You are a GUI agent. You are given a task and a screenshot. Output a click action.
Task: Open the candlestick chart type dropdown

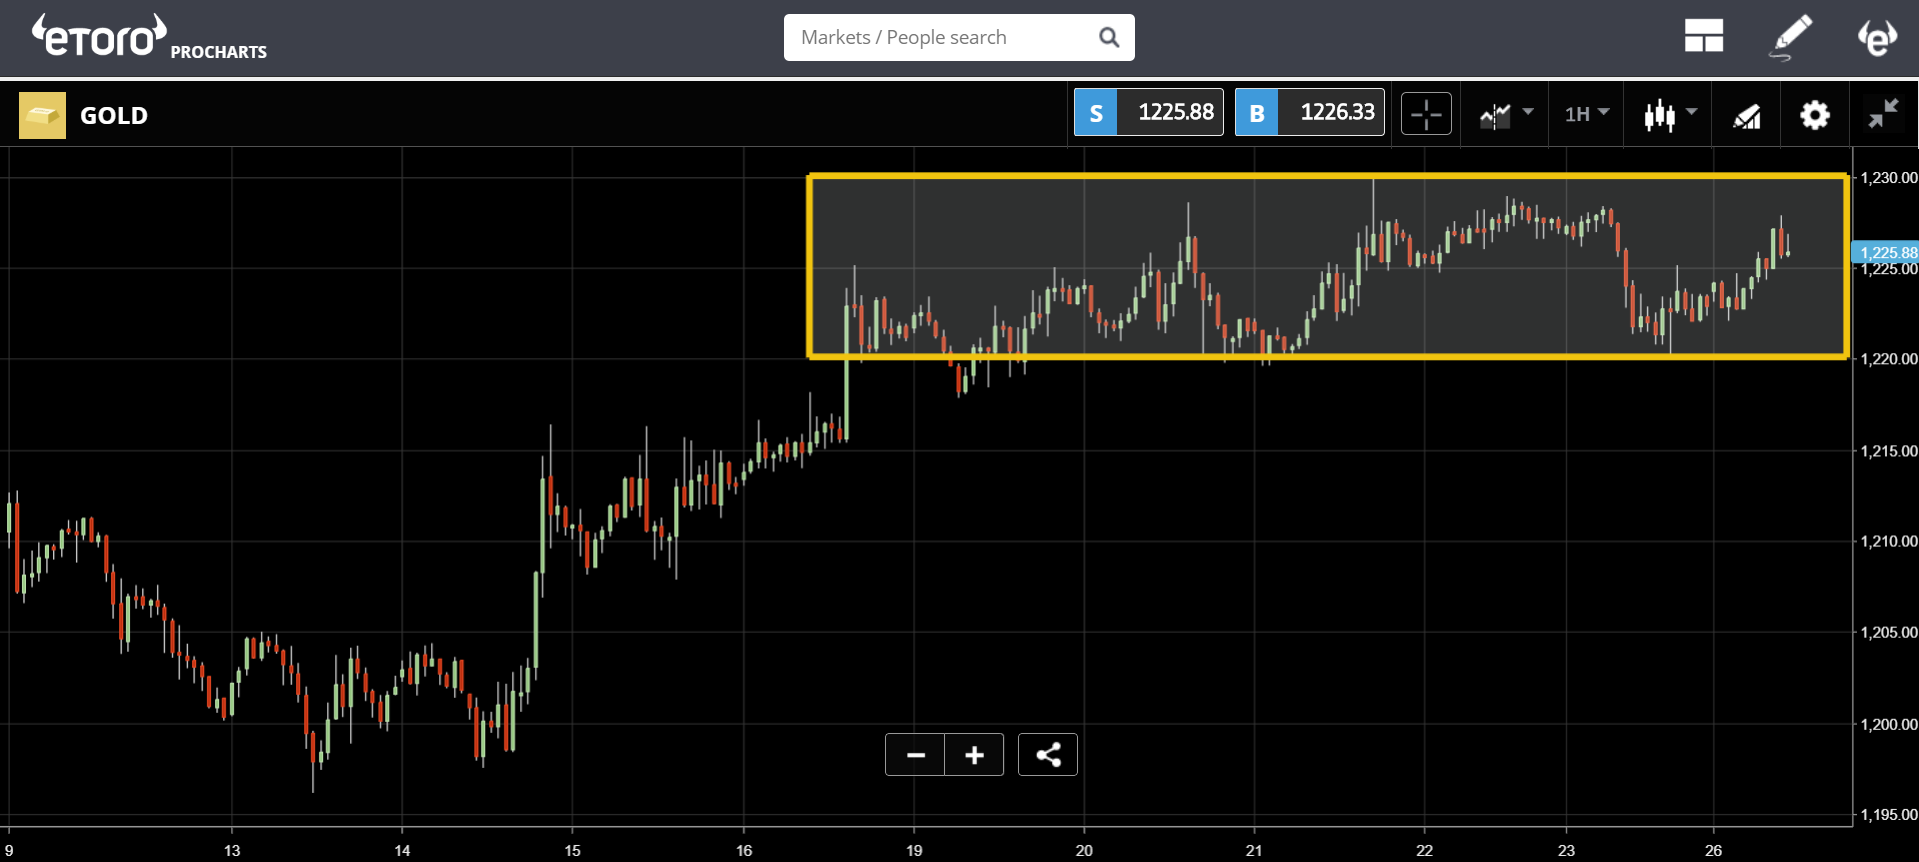(x=1670, y=114)
